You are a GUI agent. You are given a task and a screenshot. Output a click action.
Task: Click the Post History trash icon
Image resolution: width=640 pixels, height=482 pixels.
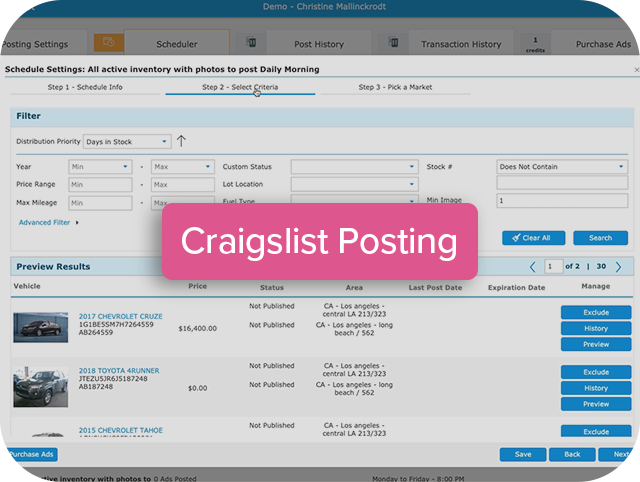[251, 43]
